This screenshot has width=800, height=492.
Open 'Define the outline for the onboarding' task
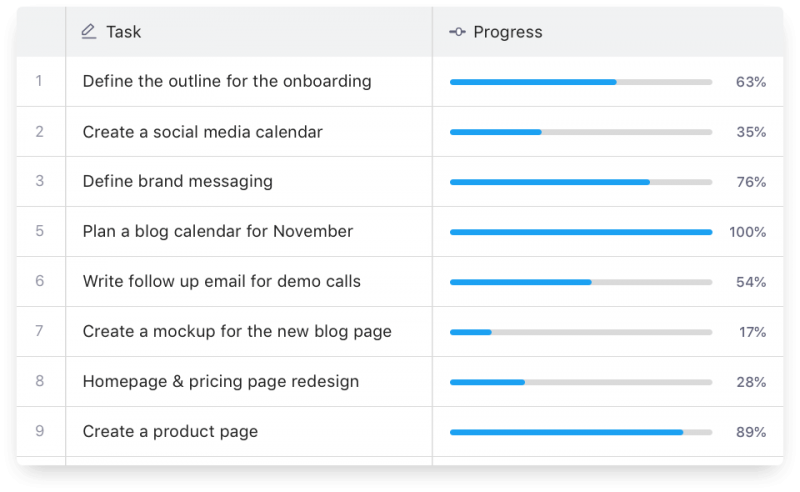pos(227,82)
